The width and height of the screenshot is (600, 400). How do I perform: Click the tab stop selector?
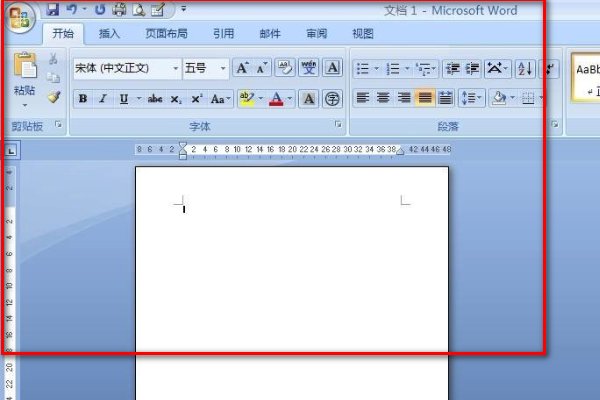coord(11,151)
